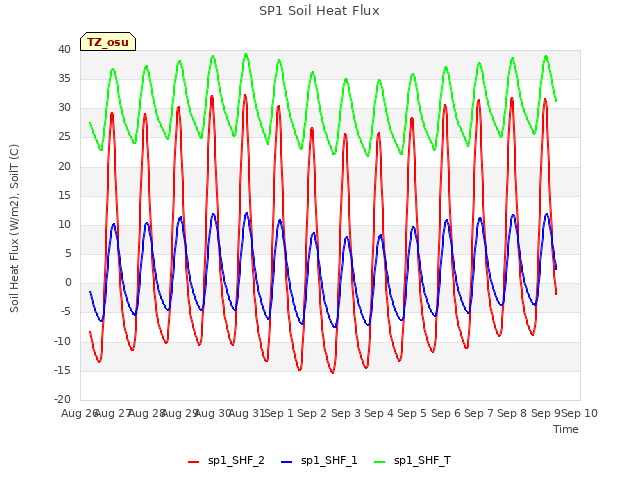Click the Sep 7 x-axis date label
Image resolution: width=640 pixels, height=480 pixels.
pyautogui.click(x=479, y=413)
